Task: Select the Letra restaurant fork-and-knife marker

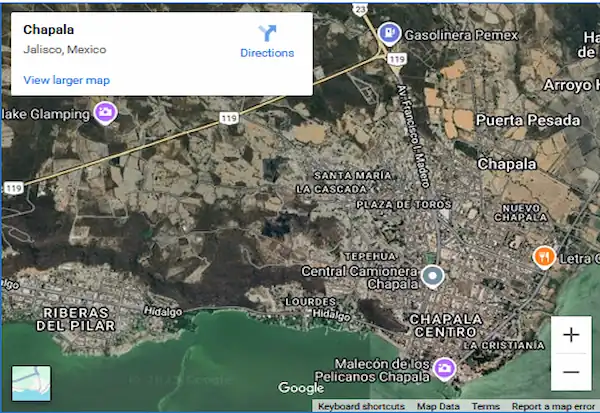Action: 544,258
